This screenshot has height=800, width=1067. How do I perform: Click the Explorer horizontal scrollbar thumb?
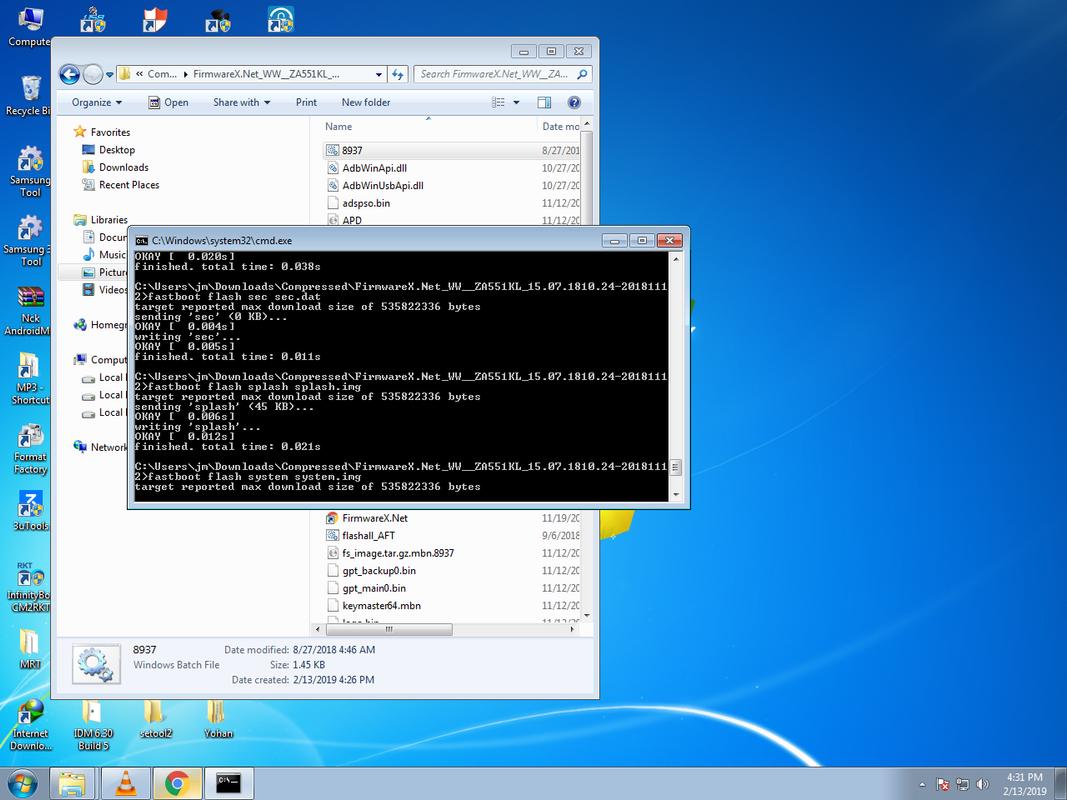(x=389, y=630)
